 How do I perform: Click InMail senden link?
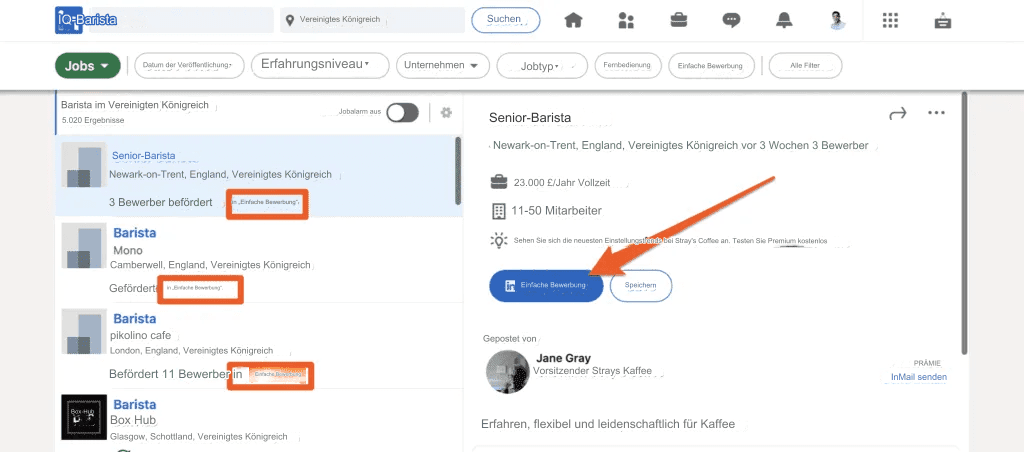coord(919,377)
